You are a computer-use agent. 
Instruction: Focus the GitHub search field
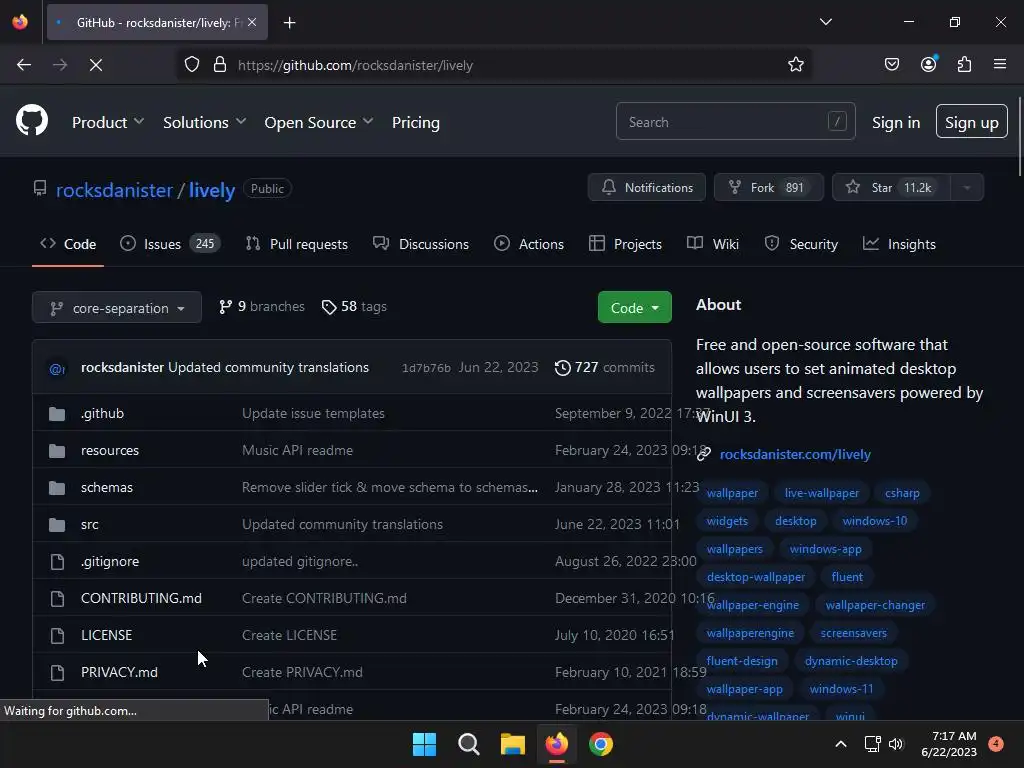(x=735, y=121)
